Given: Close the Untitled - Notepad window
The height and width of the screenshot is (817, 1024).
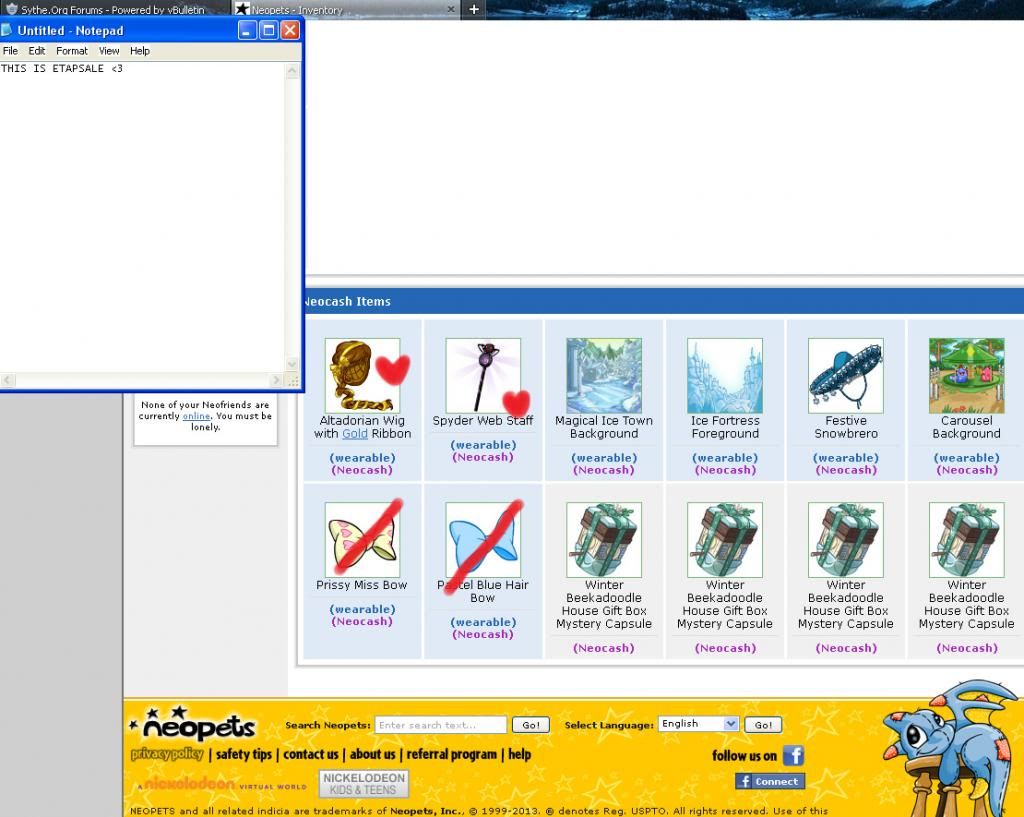Looking at the screenshot, I should 290,30.
